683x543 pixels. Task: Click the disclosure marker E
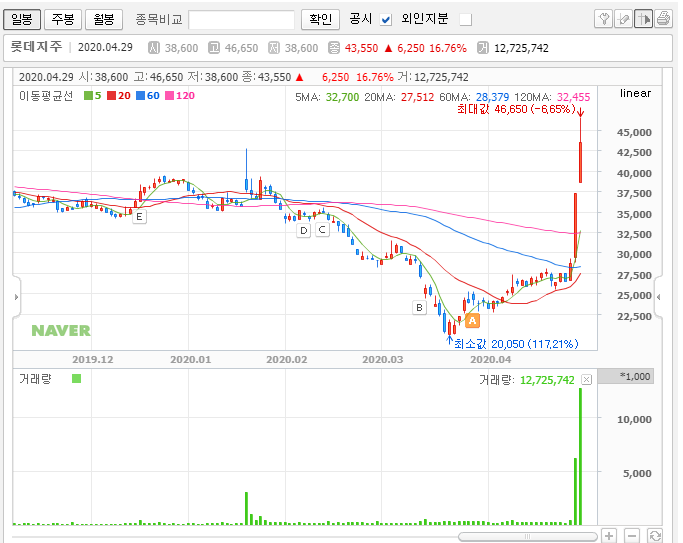pos(139,216)
